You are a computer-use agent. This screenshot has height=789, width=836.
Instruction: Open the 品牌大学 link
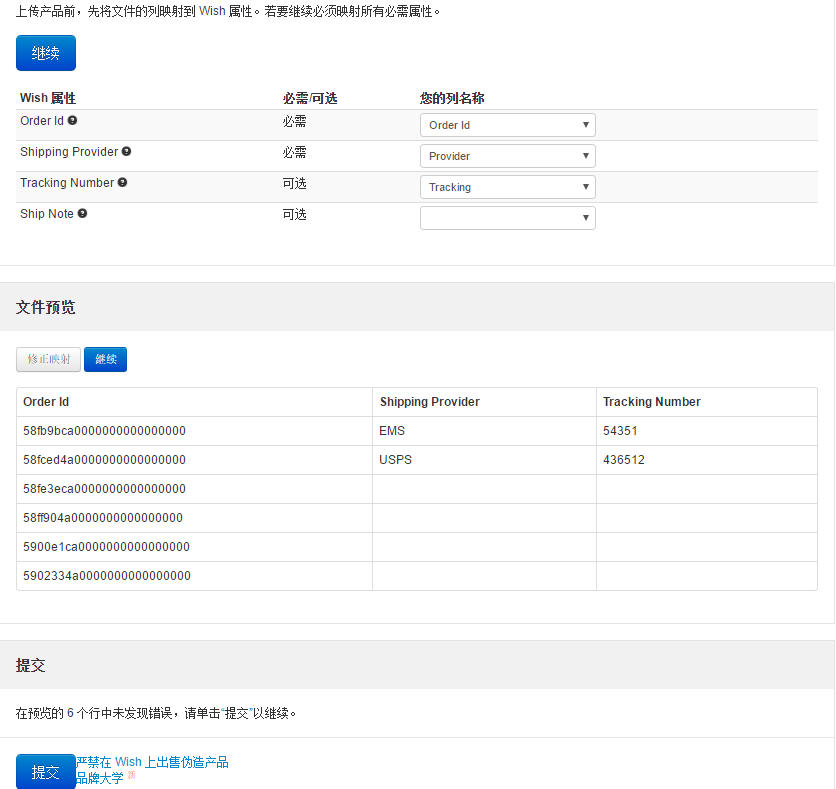coord(95,776)
